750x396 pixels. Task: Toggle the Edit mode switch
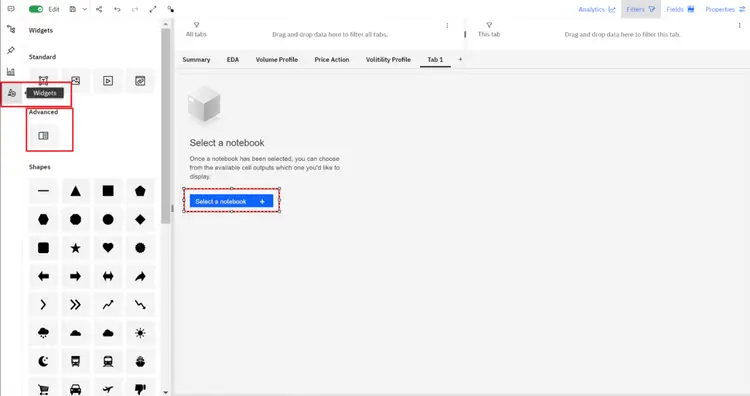[36, 9]
